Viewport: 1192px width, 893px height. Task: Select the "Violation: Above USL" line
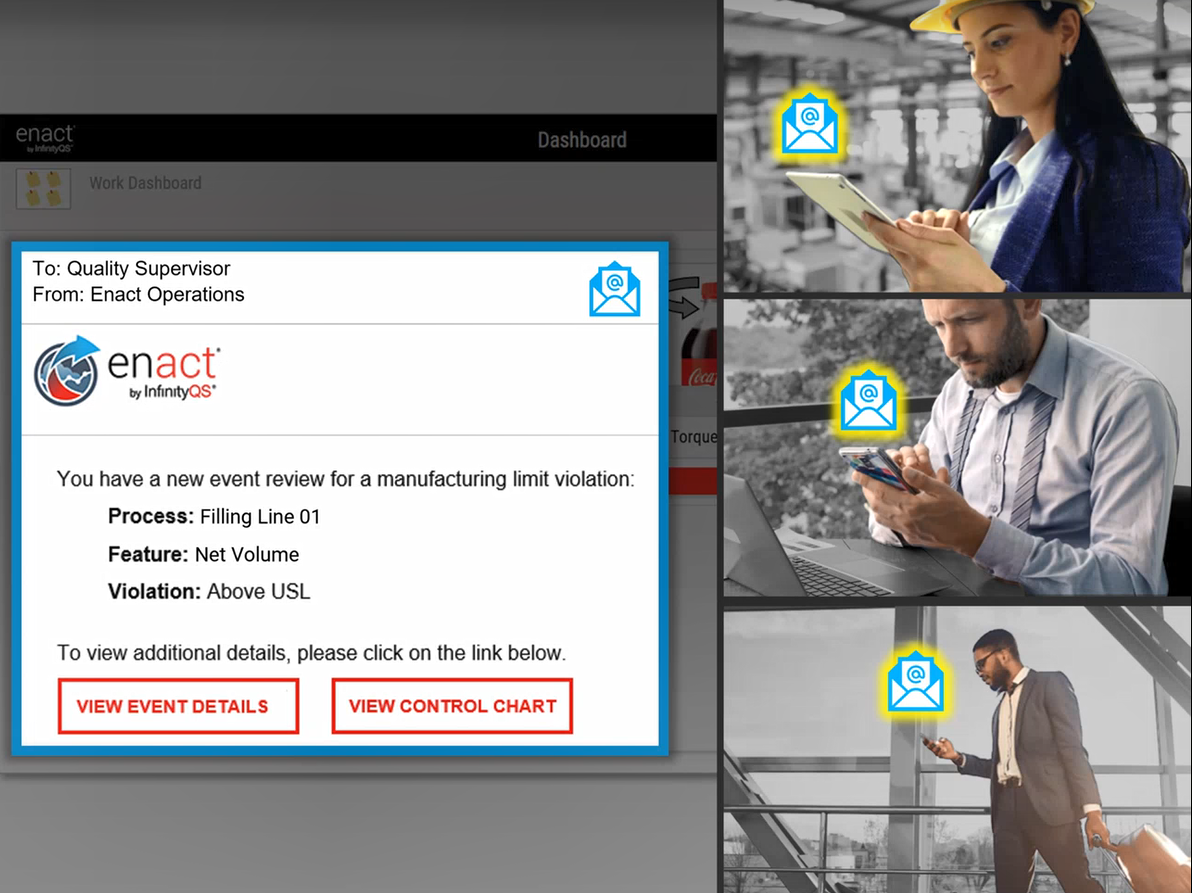tap(209, 591)
